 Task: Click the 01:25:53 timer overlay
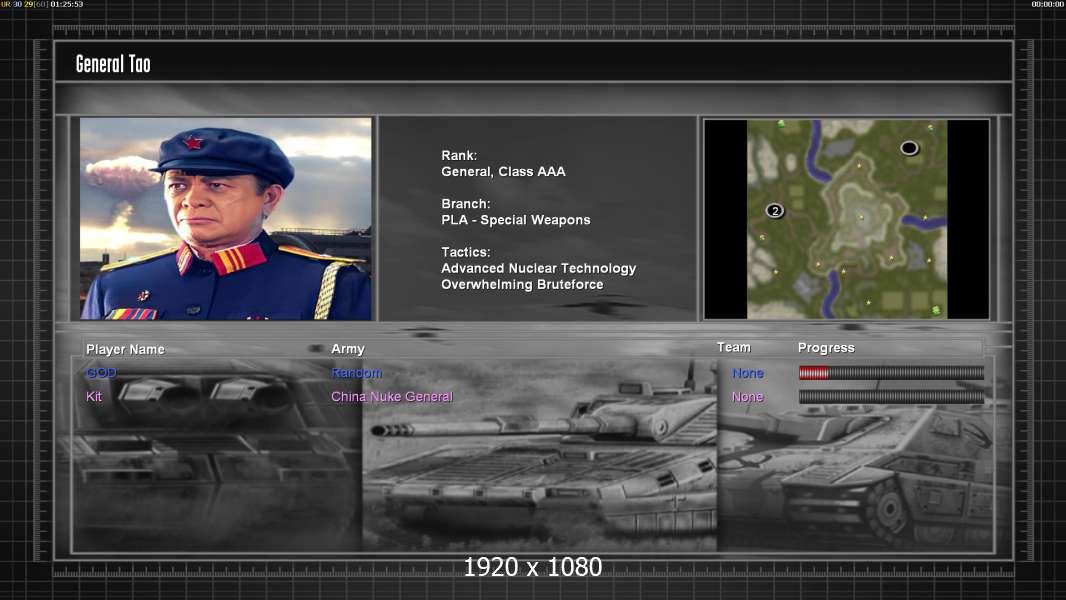[x=67, y=4]
